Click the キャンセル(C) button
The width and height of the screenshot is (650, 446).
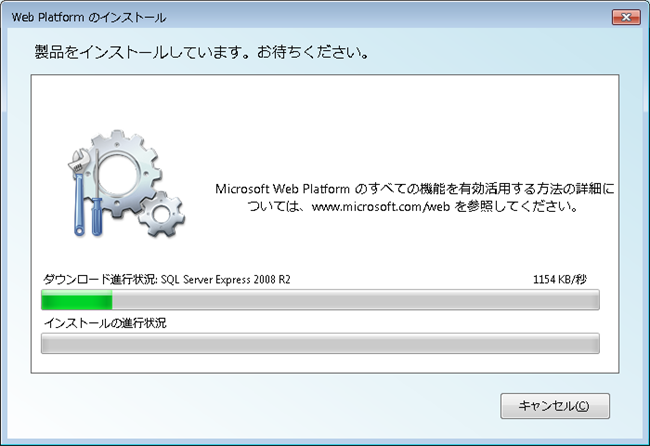pos(555,406)
